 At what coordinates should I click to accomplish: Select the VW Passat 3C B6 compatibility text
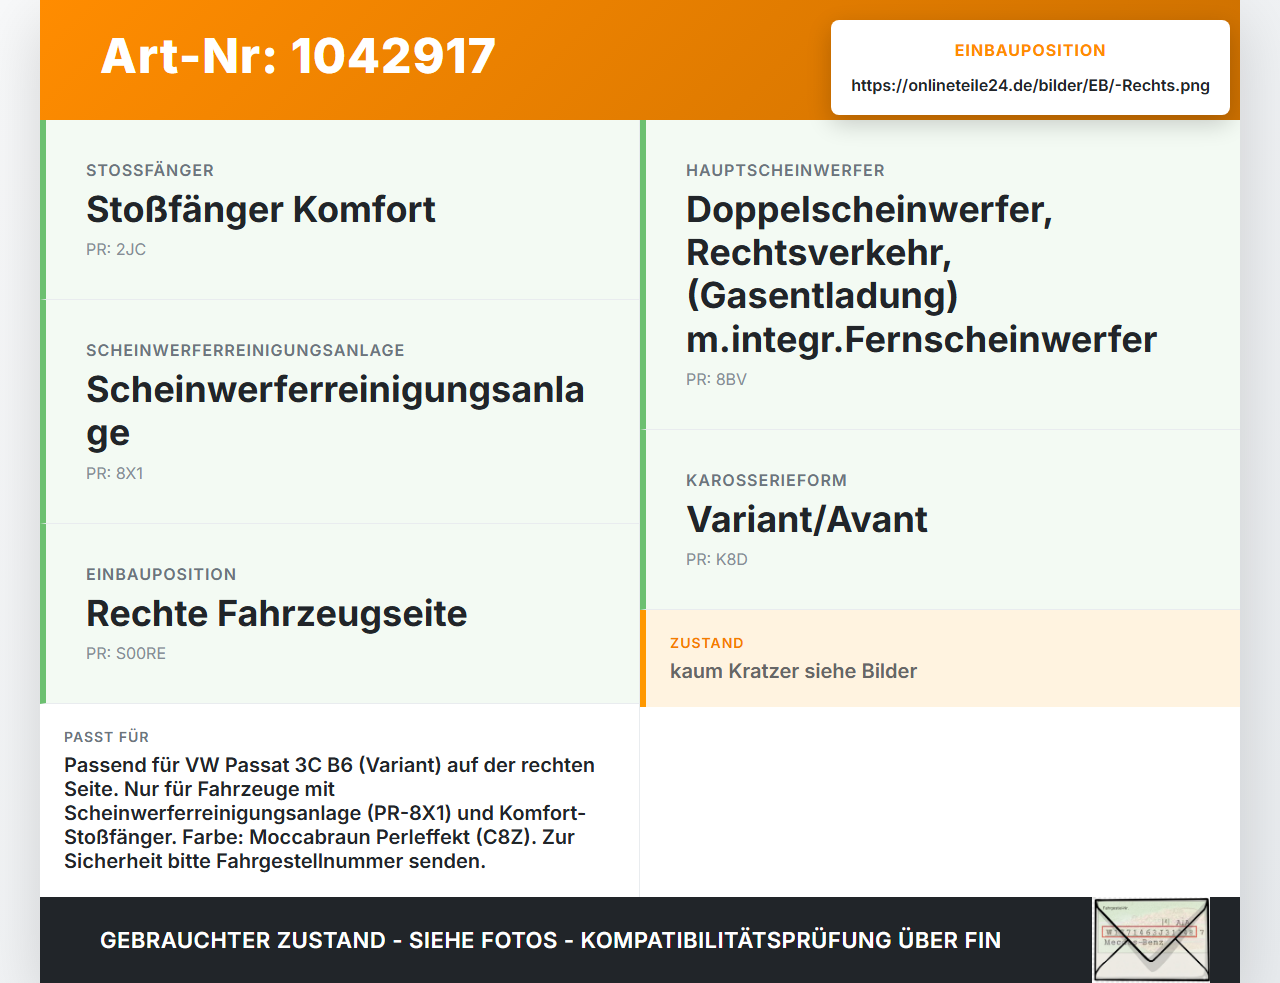click(x=330, y=813)
